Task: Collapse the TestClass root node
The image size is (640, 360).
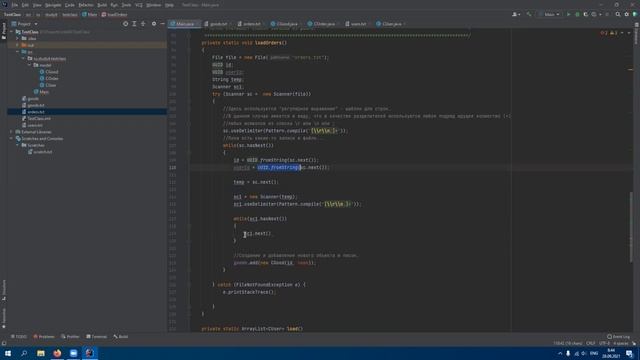Action: point(11,32)
